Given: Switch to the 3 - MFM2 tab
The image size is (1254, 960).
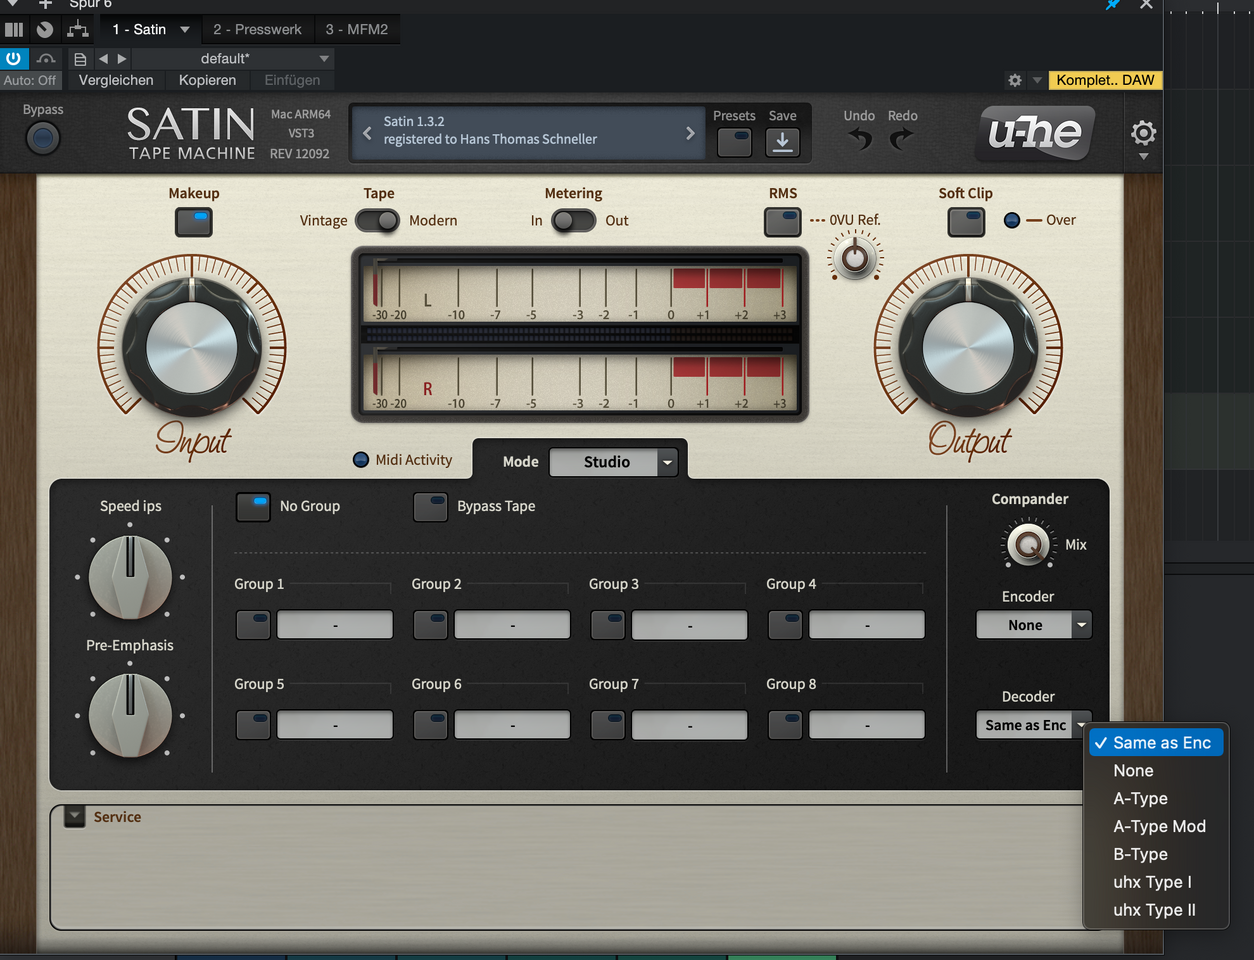Looking at the screenshot, I should [x=357, y=30].
